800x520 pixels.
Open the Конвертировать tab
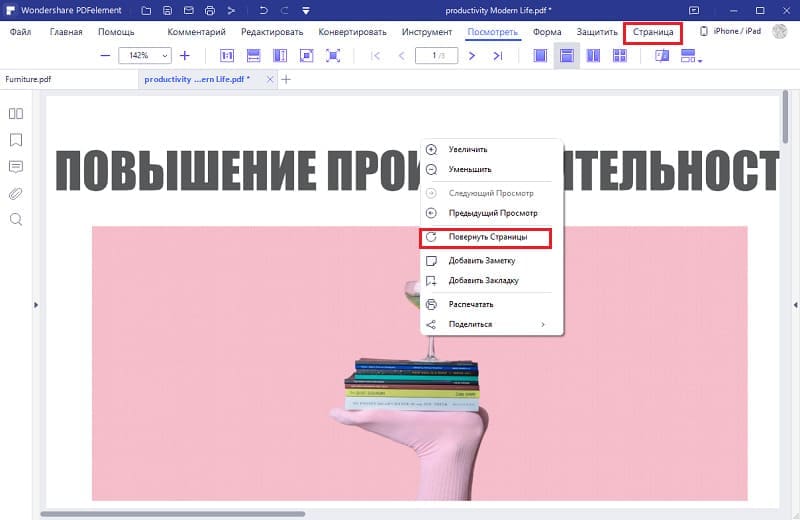[x=353, y=32]
